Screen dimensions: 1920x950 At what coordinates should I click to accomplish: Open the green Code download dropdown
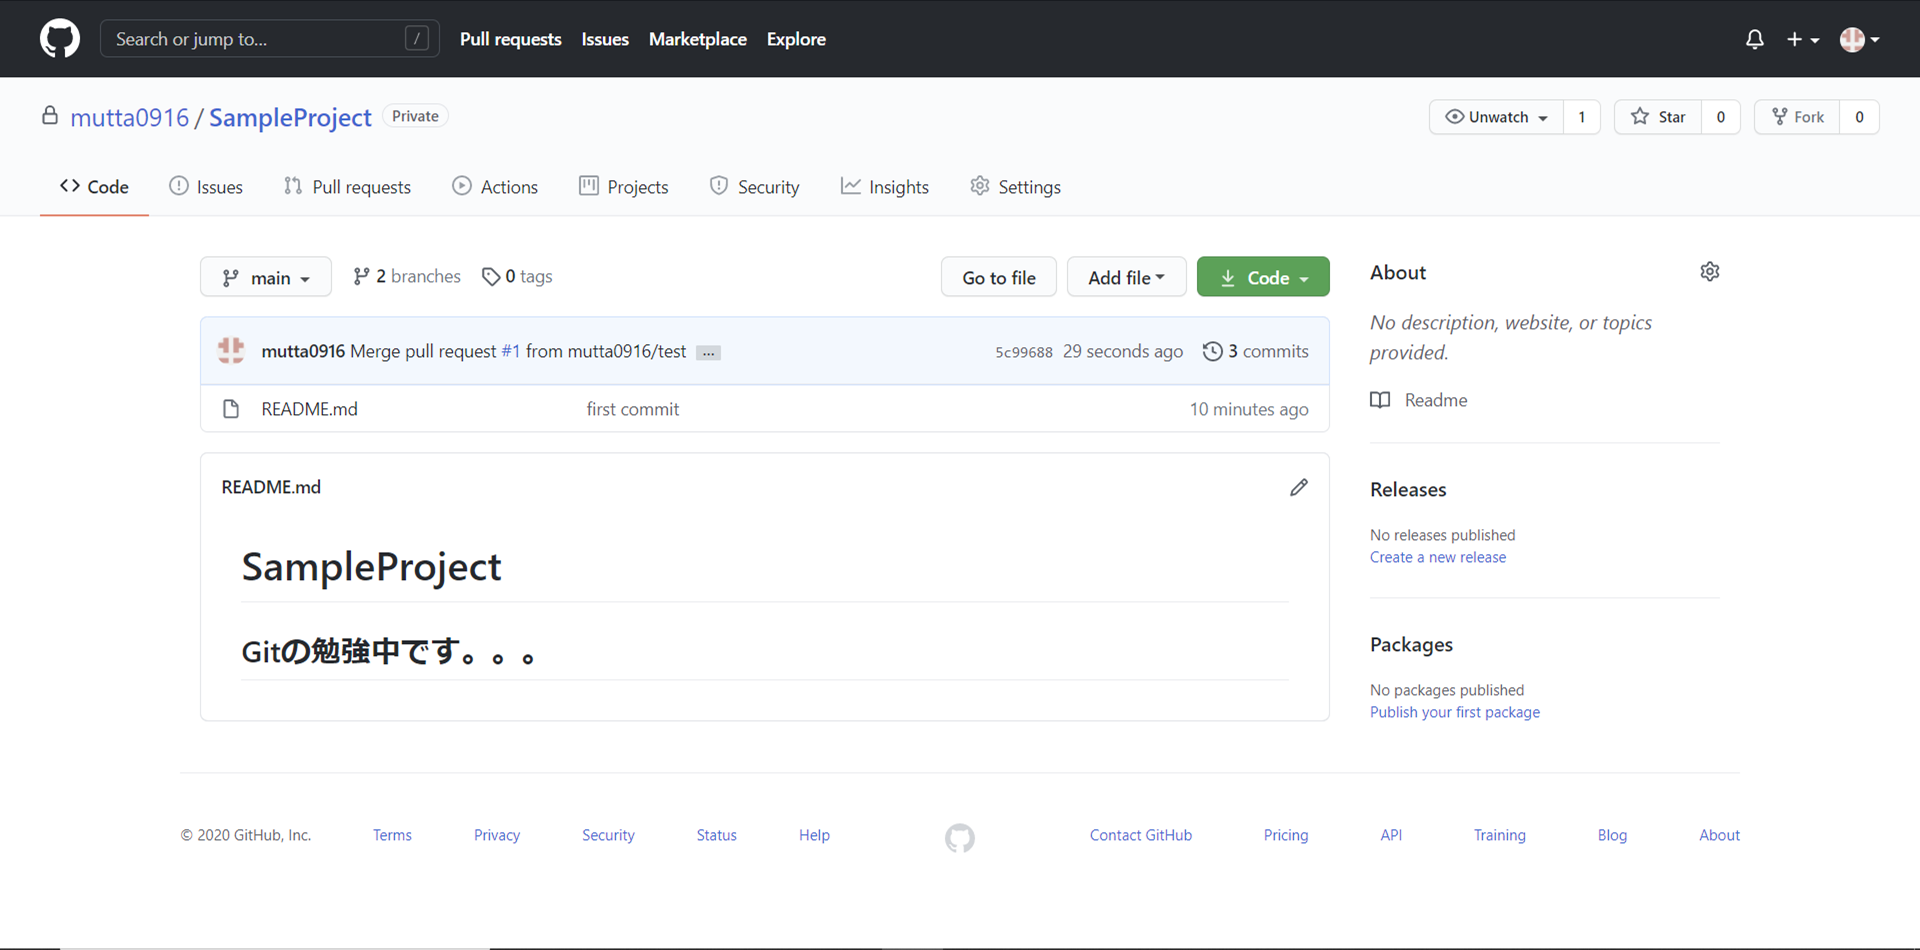tap(1263, 277)
